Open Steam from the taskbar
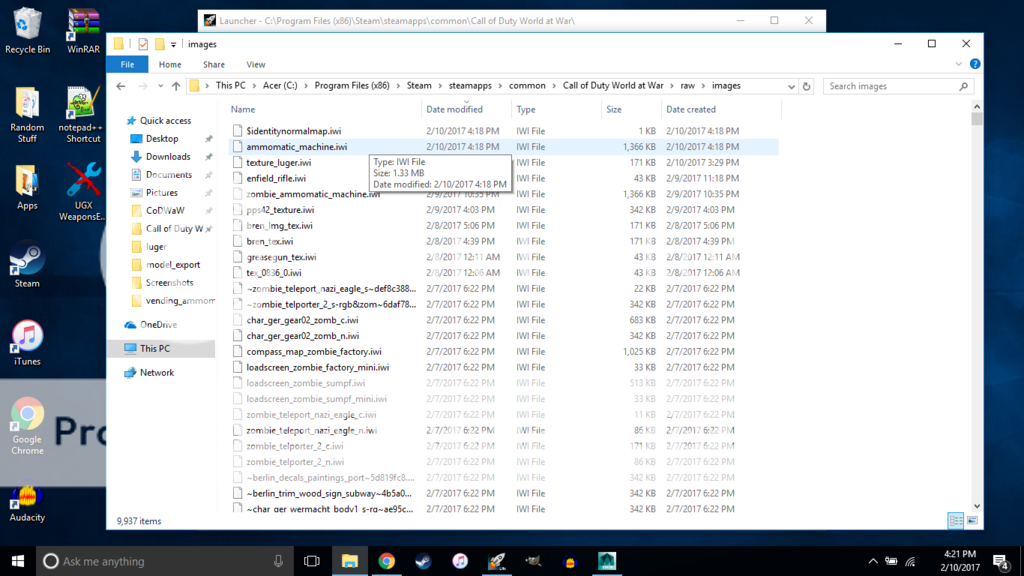Screen dimensions: 1024x576 pyautogui.click(x=423, y=561)
